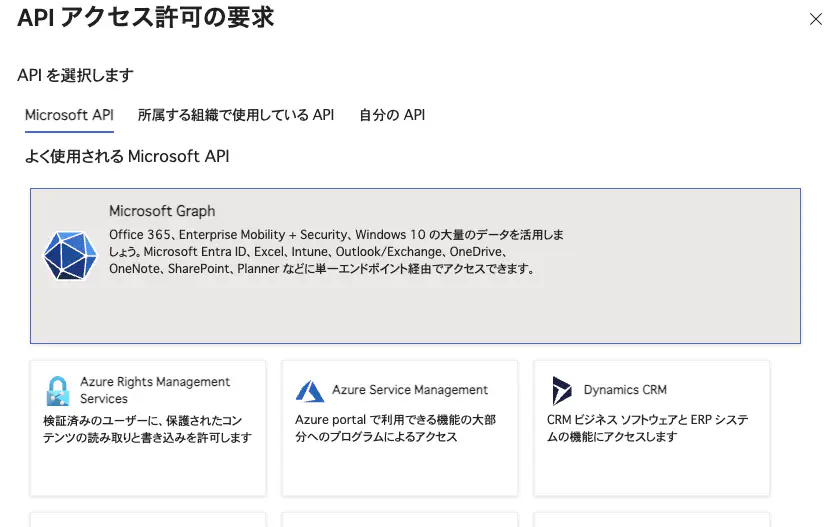
Task: Click the Microsoft Graph polyhedron icon
Action: [70, 255]
